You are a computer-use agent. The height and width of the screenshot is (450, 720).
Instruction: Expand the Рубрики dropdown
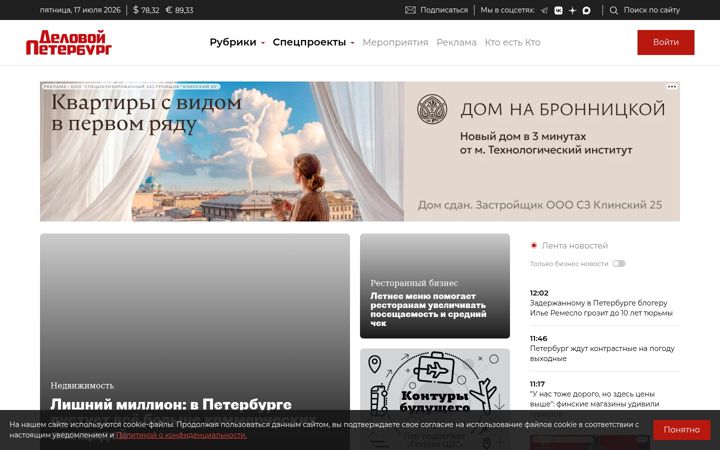[237, 42]
